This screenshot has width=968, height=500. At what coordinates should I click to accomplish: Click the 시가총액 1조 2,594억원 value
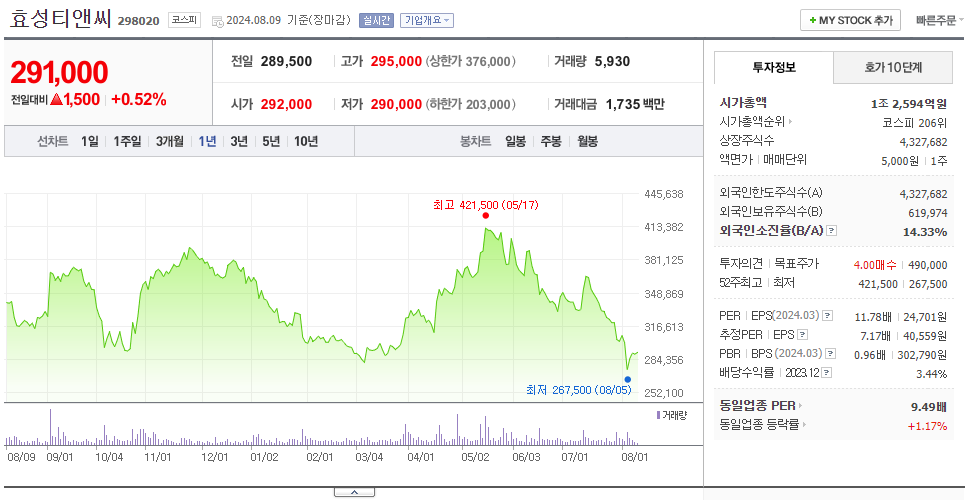click(x=909, y=104)
